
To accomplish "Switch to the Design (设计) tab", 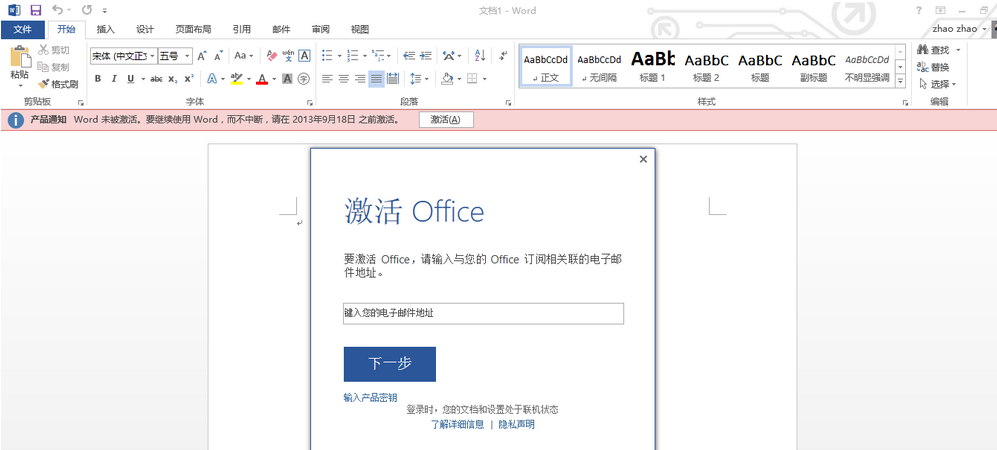I will [x=145, y=29].
